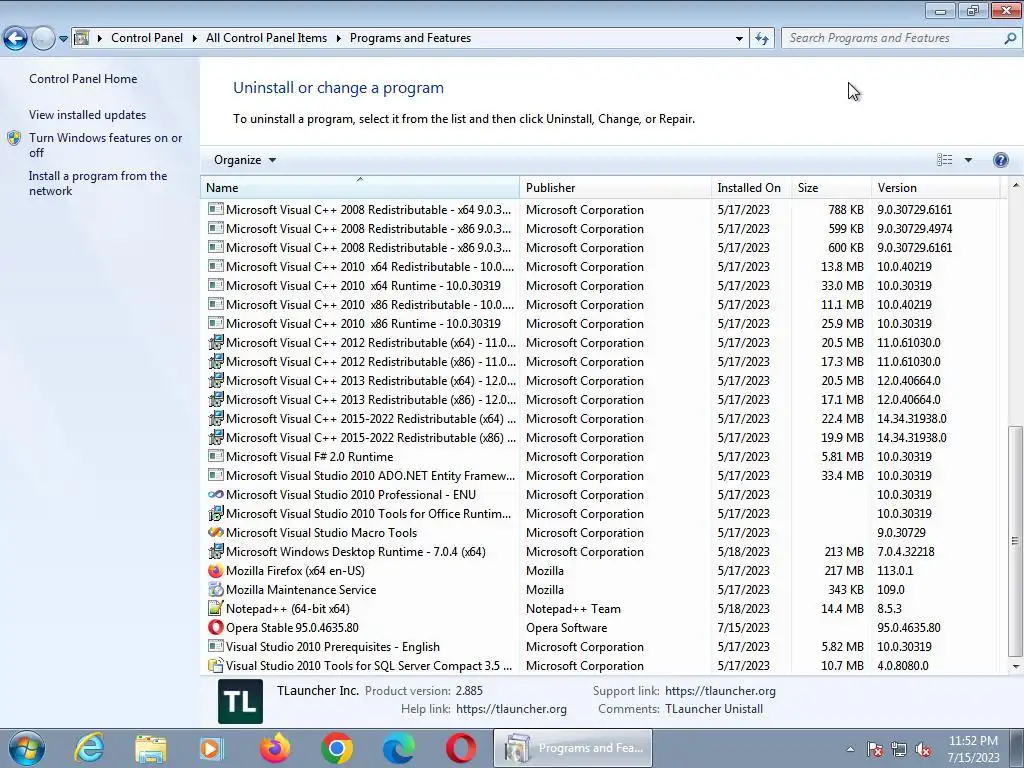Click the change view icon
The image size is (1024, 768).
944,160
